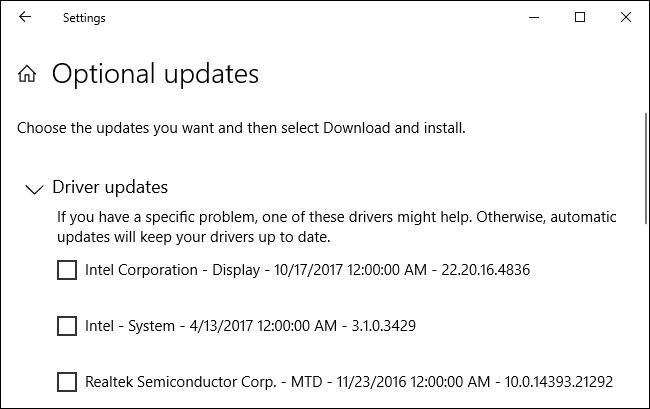
Task: Click the Intel Corporation Display 22.20.16.4836 label
Action: pyautogui.click(x=307, y=270)
